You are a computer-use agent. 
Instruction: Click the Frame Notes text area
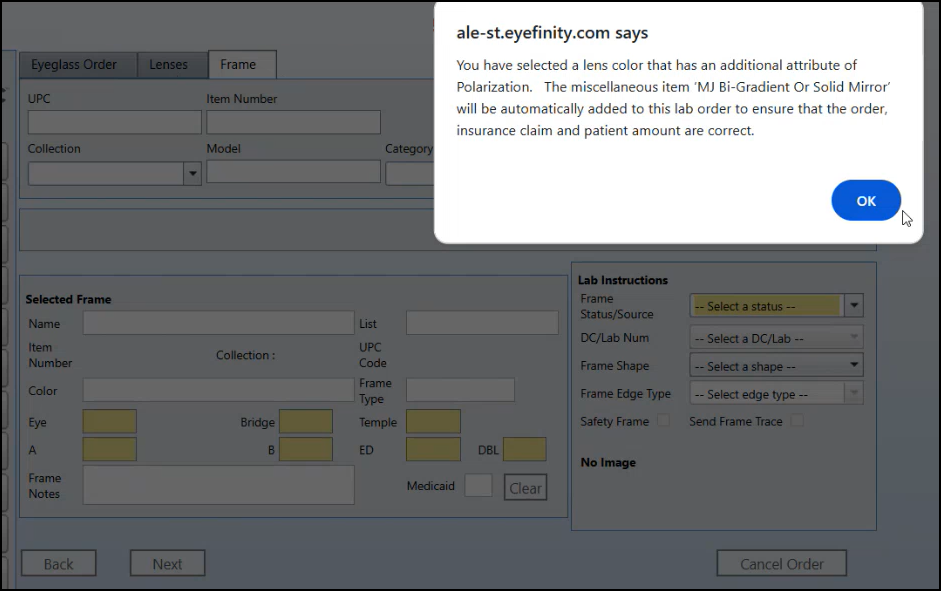tap(218, 485)
